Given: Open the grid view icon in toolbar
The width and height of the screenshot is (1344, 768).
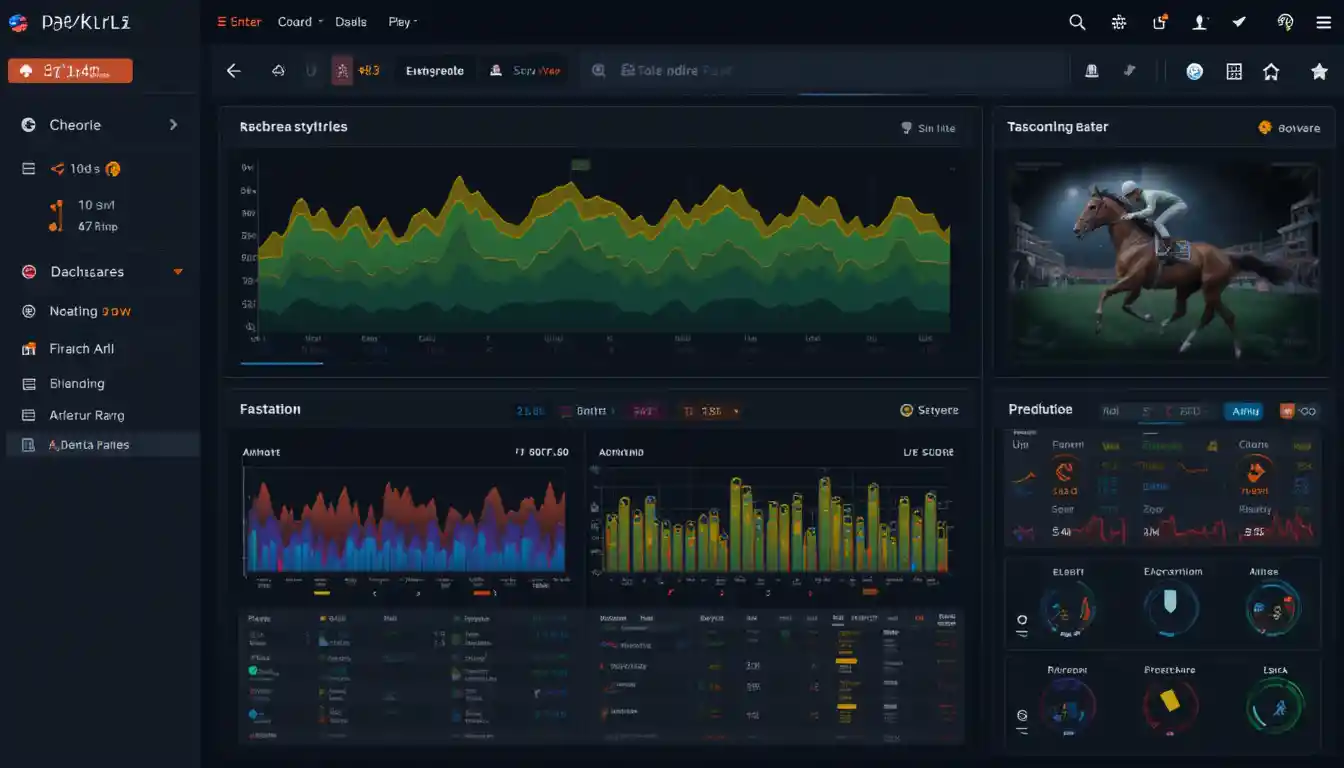Looking at the screenshot, I should click(x=1234, y=71).
